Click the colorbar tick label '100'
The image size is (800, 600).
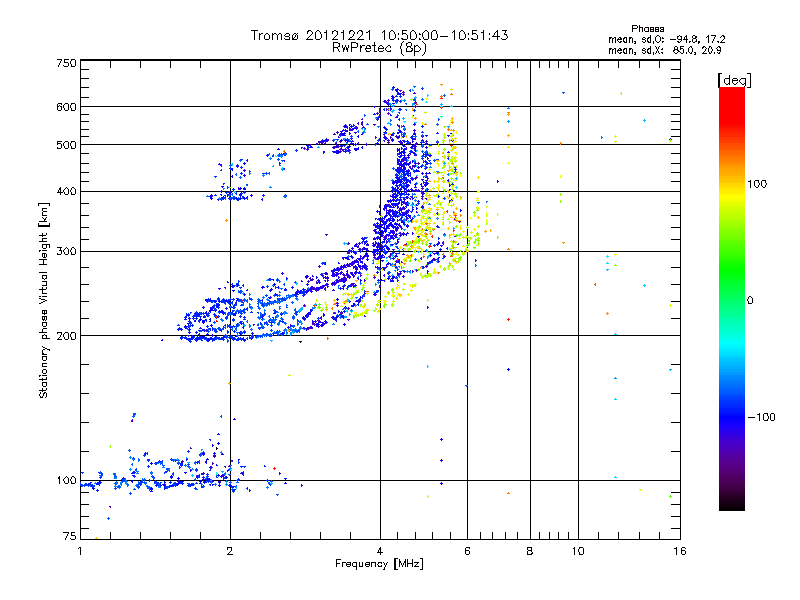pos(757,184)
